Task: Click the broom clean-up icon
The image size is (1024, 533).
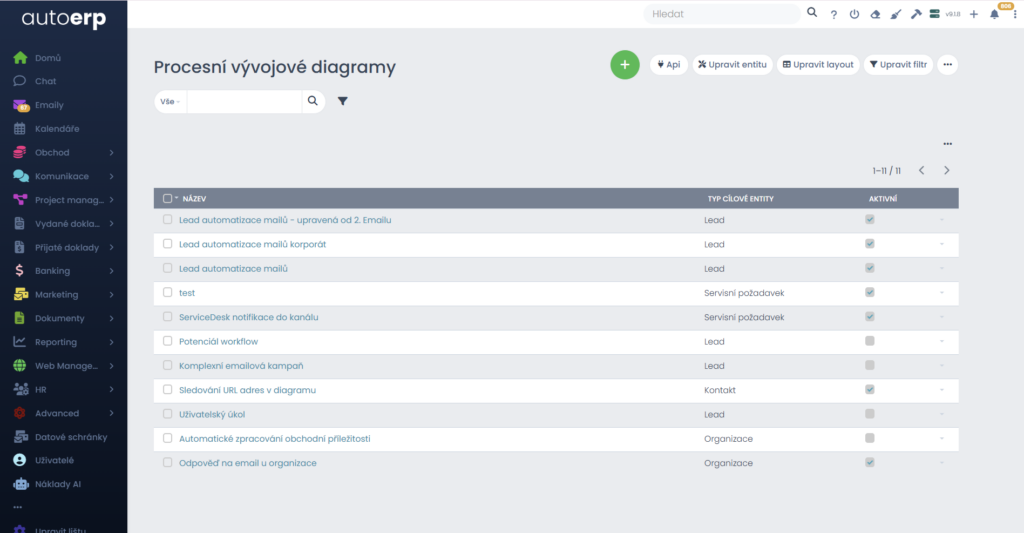Action: pyautogui.click(x=896, y=14)
